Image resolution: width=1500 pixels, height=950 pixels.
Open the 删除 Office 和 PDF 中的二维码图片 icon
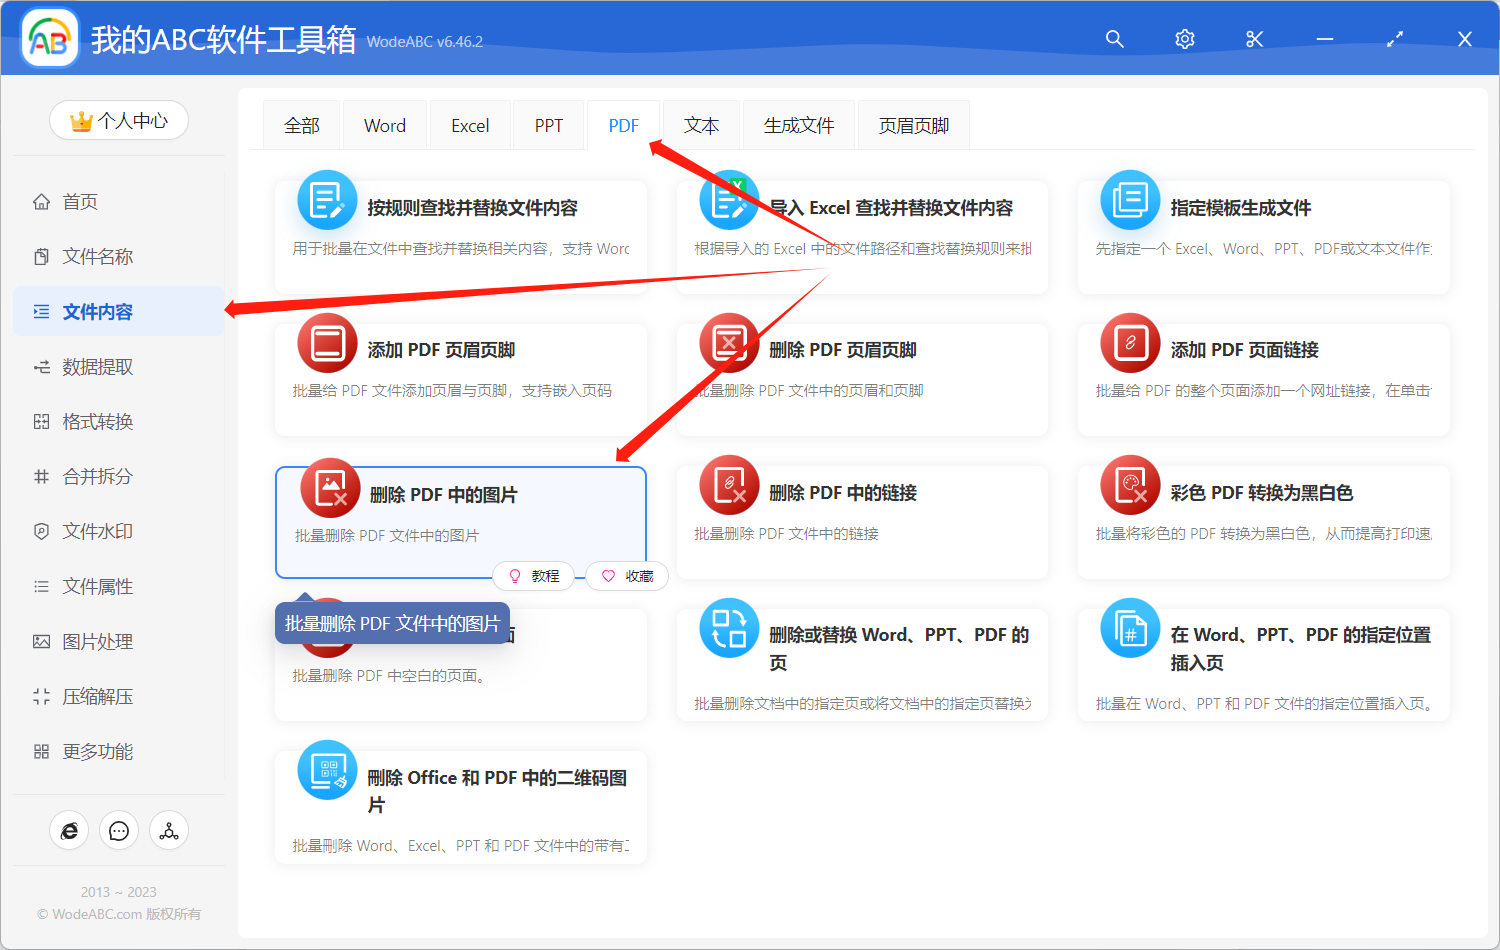pos(327,770)
